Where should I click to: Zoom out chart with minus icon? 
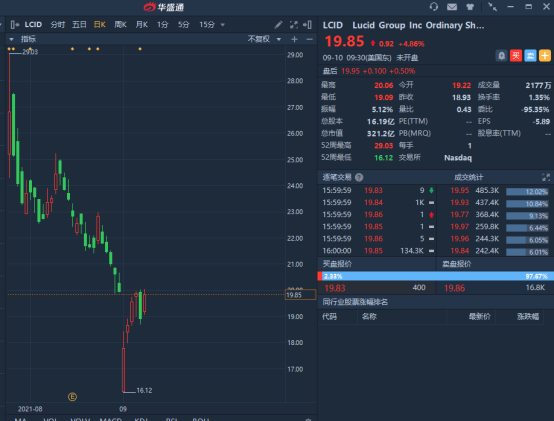310,39
